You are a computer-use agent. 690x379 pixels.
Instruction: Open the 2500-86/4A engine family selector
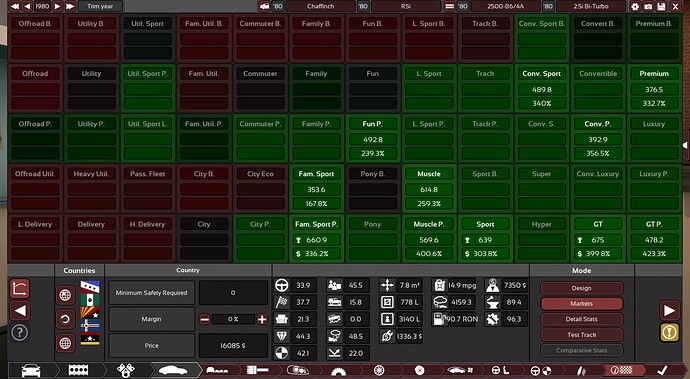[506, 6]
